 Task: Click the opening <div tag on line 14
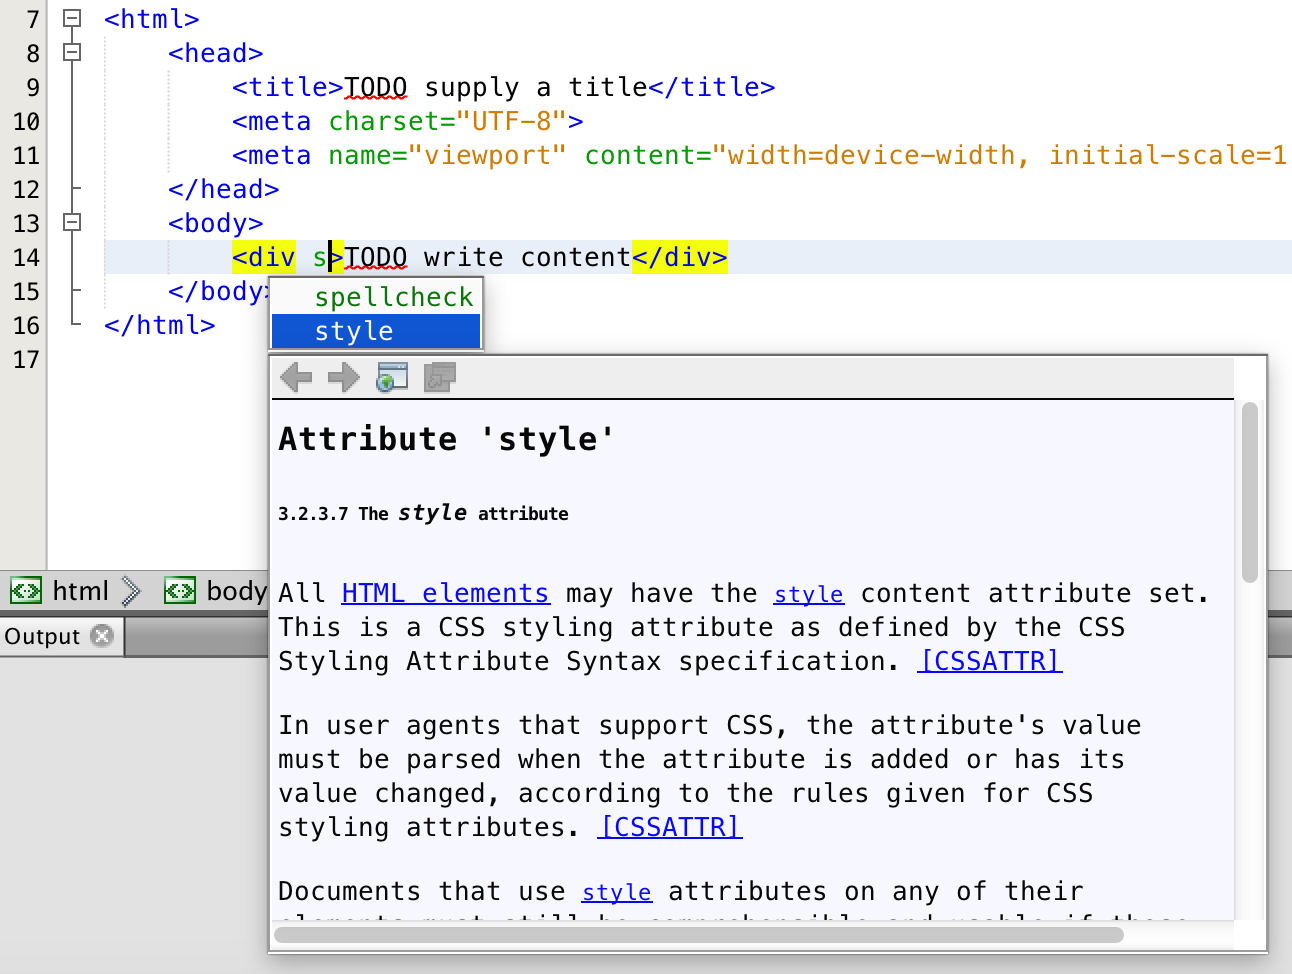264,257
